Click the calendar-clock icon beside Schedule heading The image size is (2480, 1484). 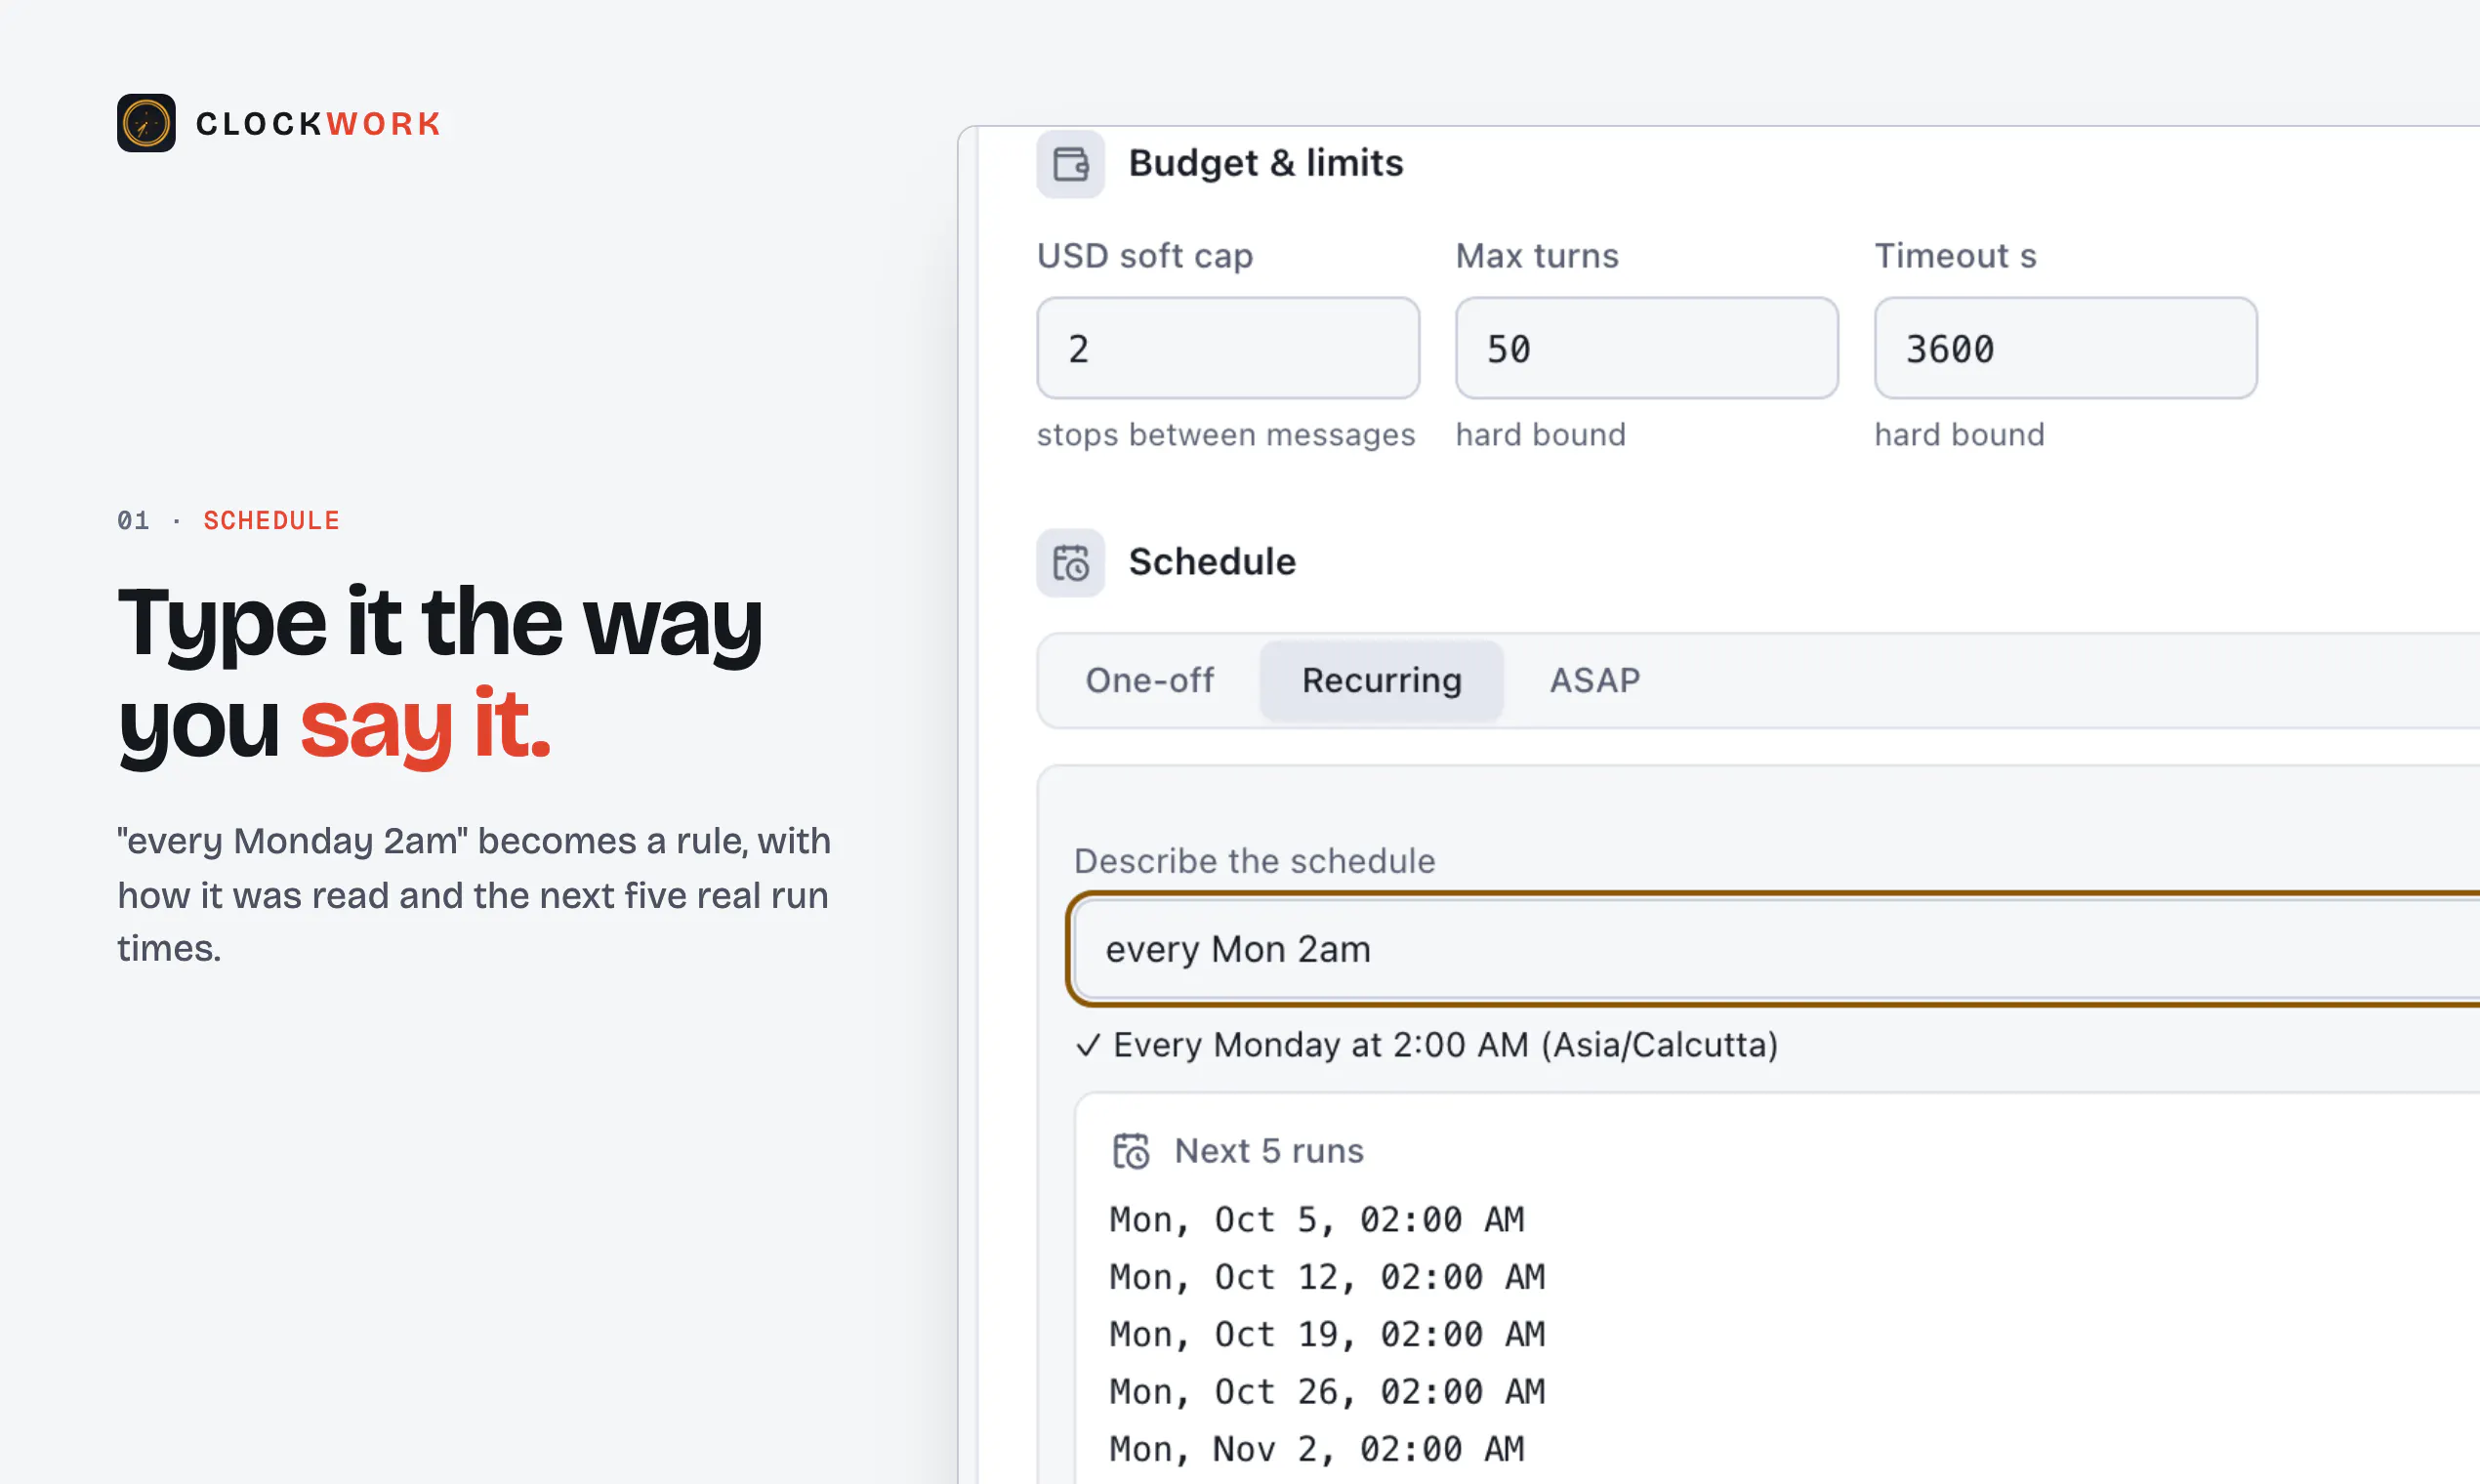pos(1070,562)
